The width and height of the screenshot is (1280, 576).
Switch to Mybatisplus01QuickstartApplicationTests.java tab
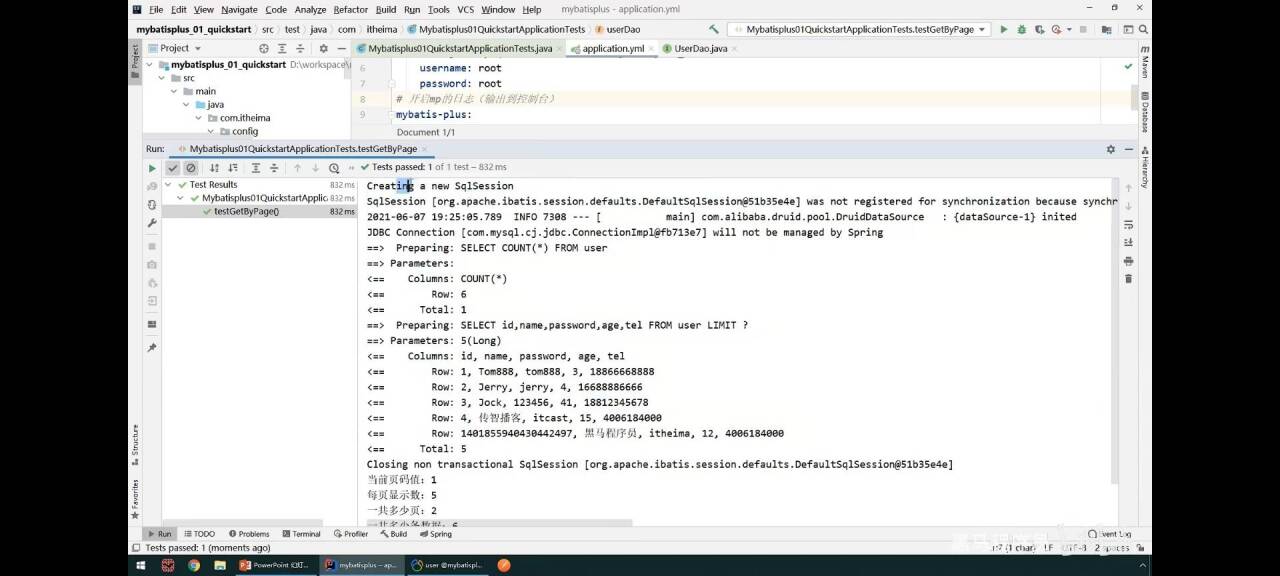point(459,48)
